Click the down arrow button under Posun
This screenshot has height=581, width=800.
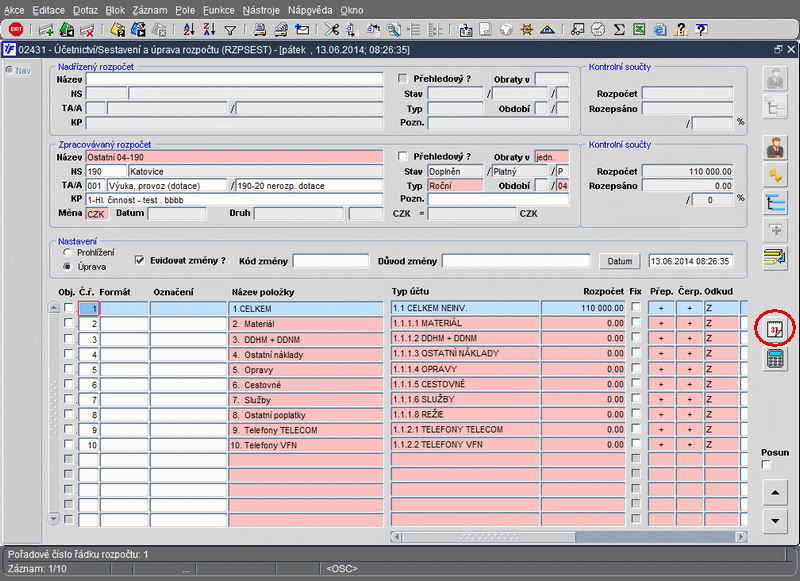[x=774, y=521]
